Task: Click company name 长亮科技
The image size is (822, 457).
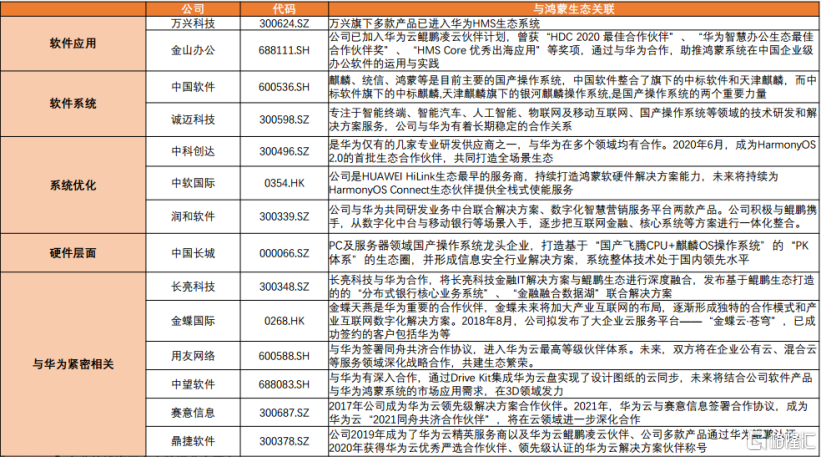Action: [x=193, y=287]
